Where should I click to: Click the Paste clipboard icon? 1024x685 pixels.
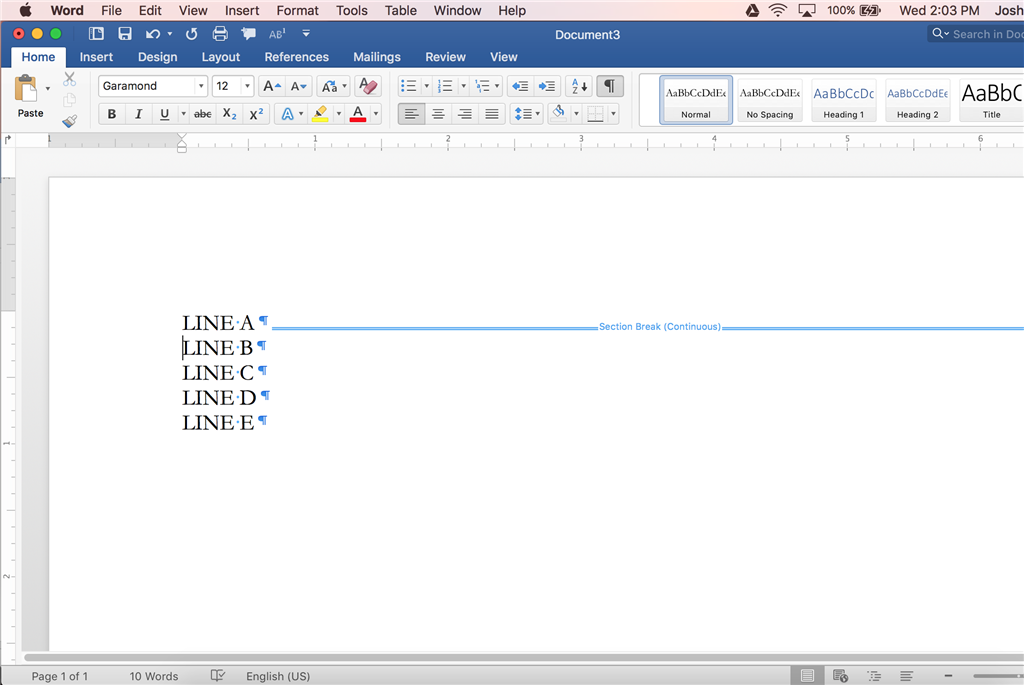pyautogui.click(x=26, y=88)
